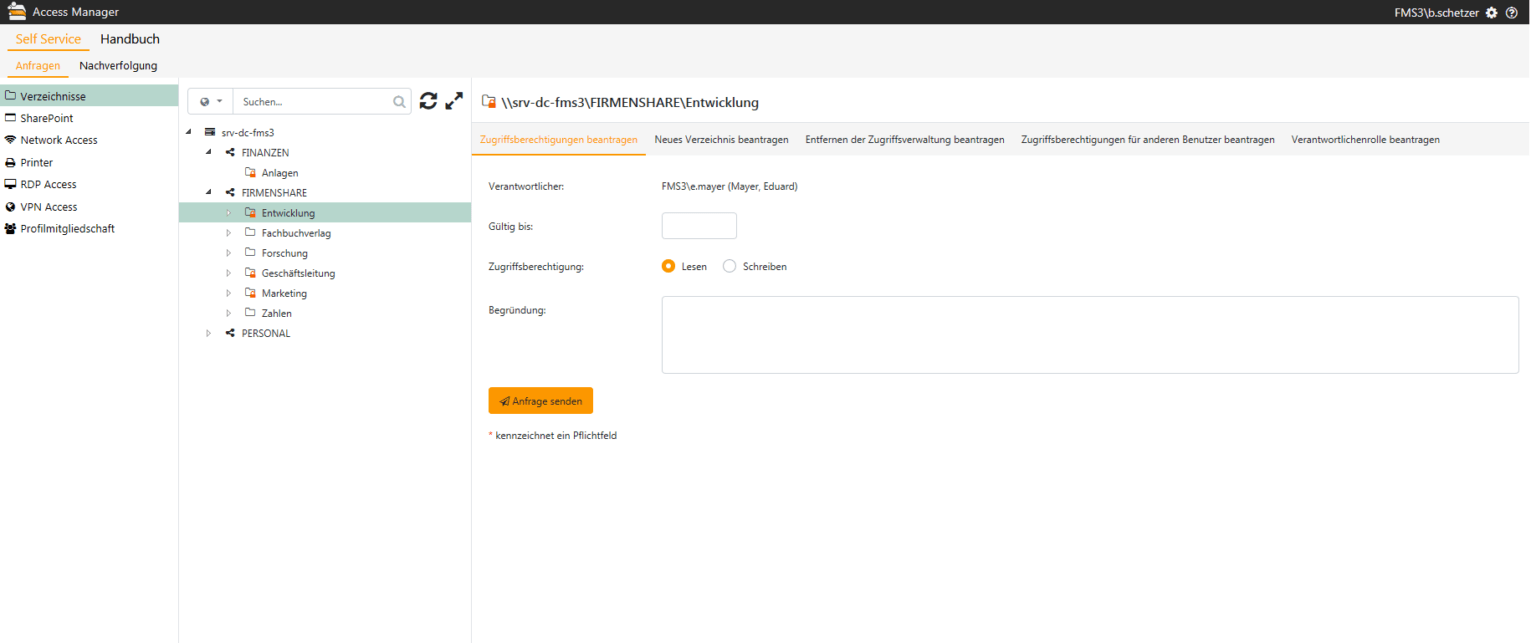
Task: Open the Handbuch menu item
Action: coord(129,39)
